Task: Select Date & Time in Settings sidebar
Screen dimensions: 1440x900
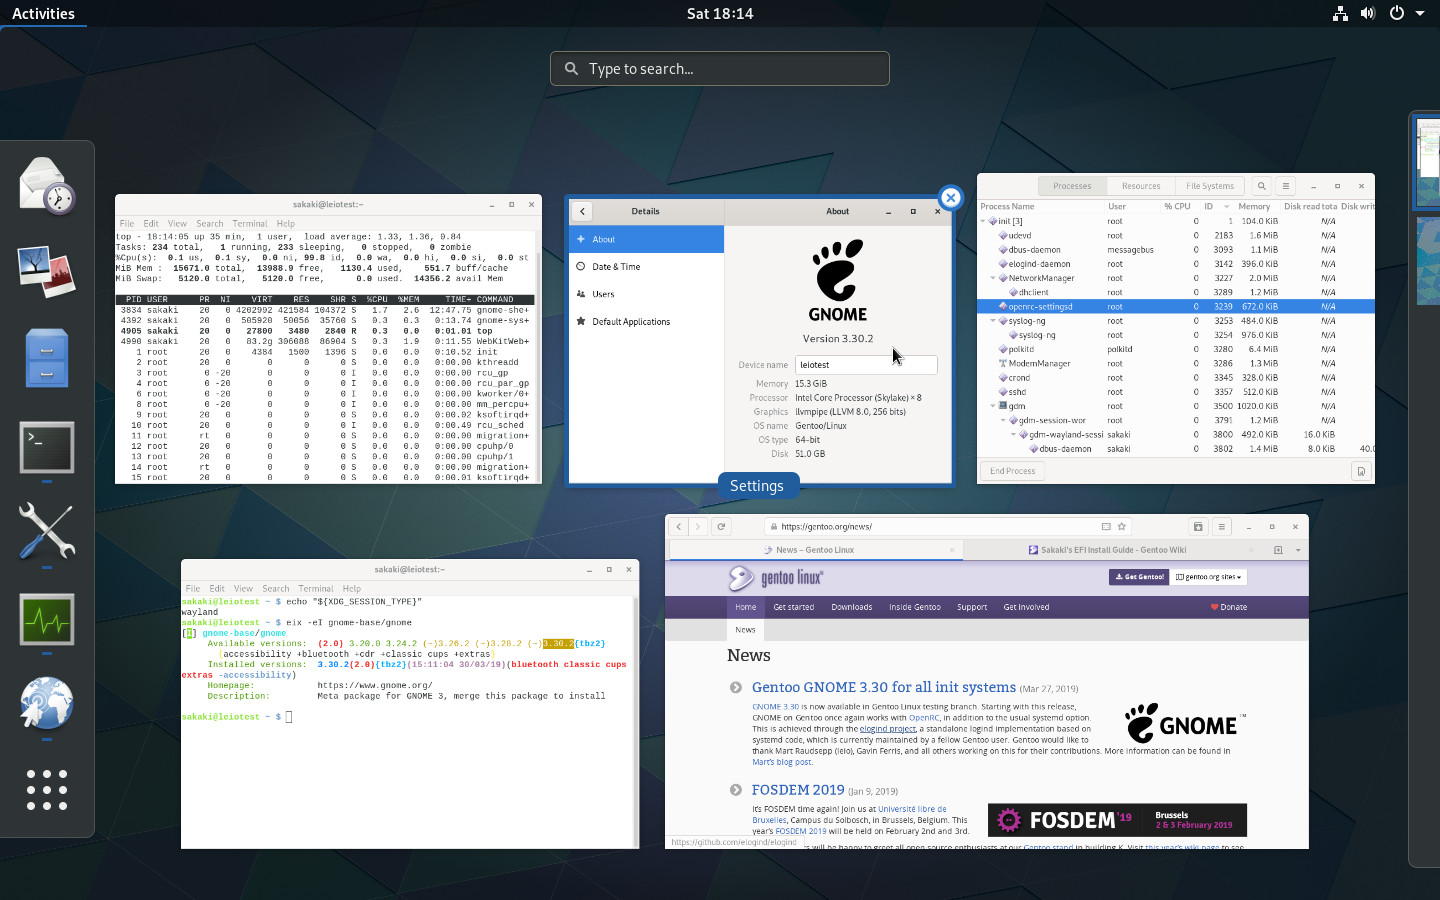Action: pyautogui.click(x=646, y=267)
